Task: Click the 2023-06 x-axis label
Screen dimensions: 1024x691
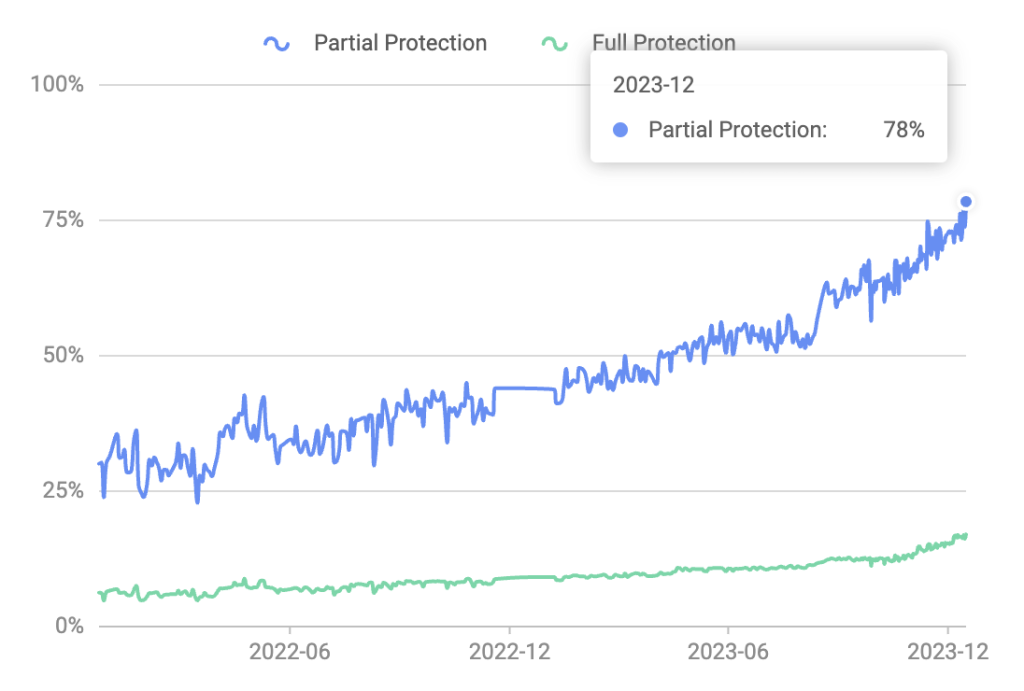Action: click(728, 651)
